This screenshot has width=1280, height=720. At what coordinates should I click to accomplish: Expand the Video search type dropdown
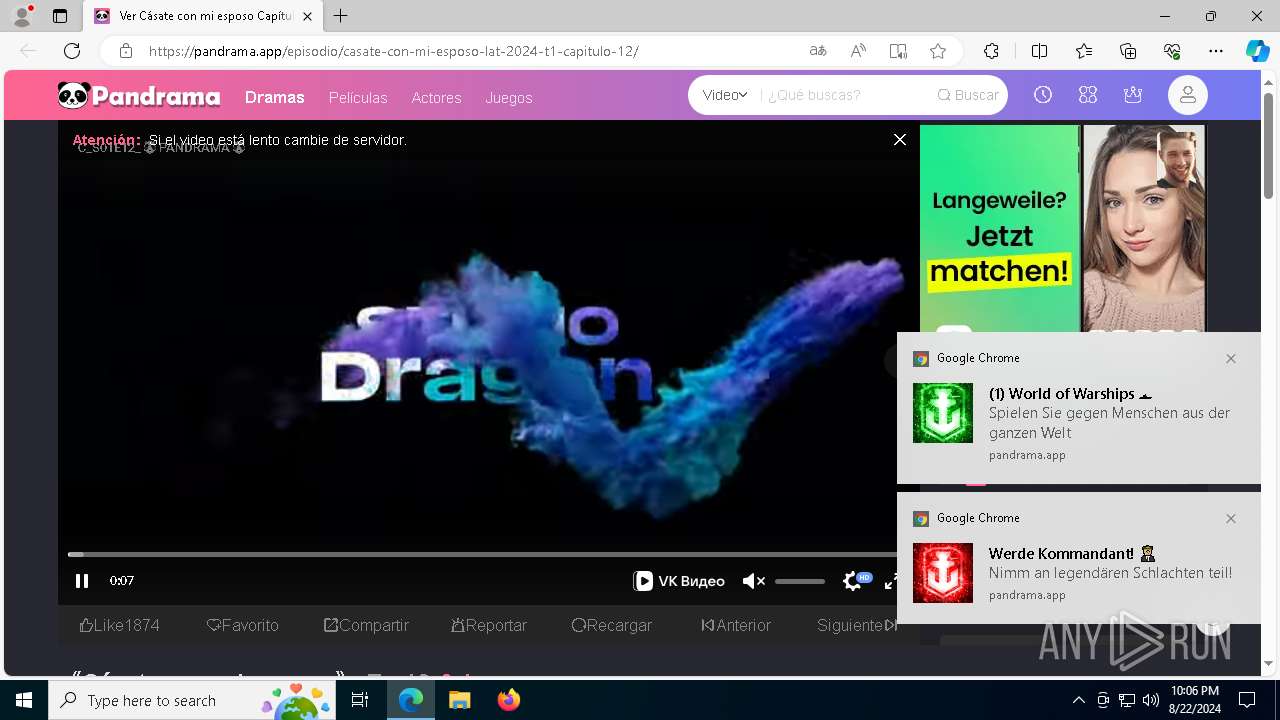[x=725, y=95]
